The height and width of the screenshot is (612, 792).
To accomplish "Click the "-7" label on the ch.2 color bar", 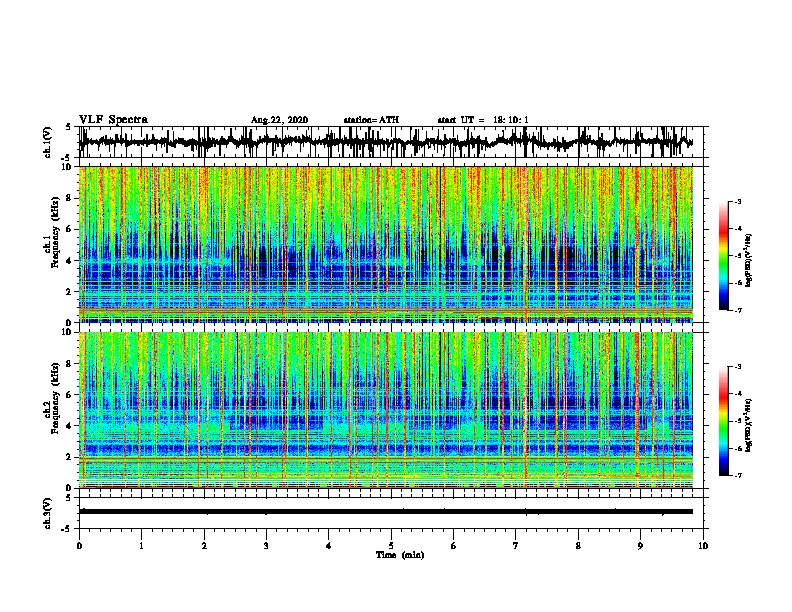I will click(737, 475).
